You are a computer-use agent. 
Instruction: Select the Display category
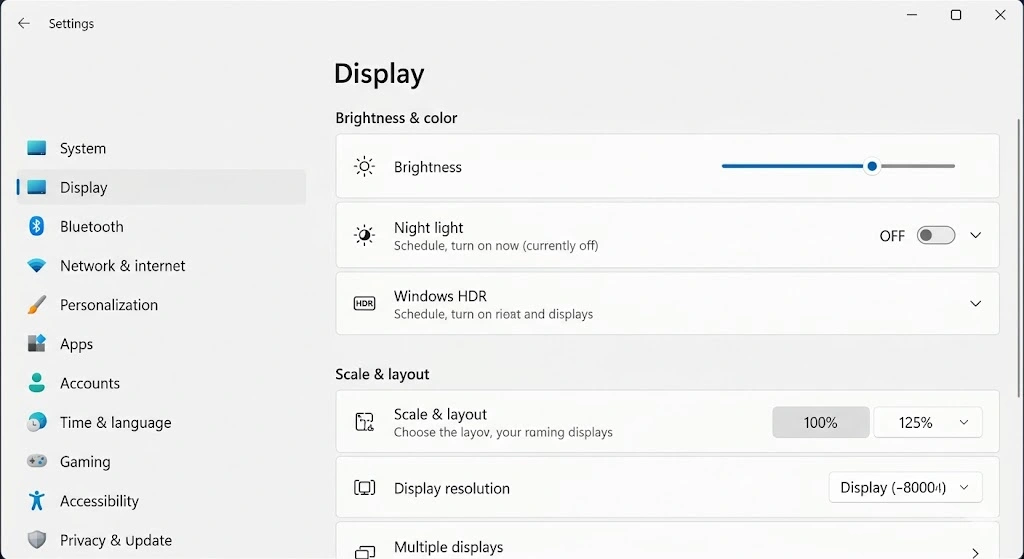(x=161, y=187)
